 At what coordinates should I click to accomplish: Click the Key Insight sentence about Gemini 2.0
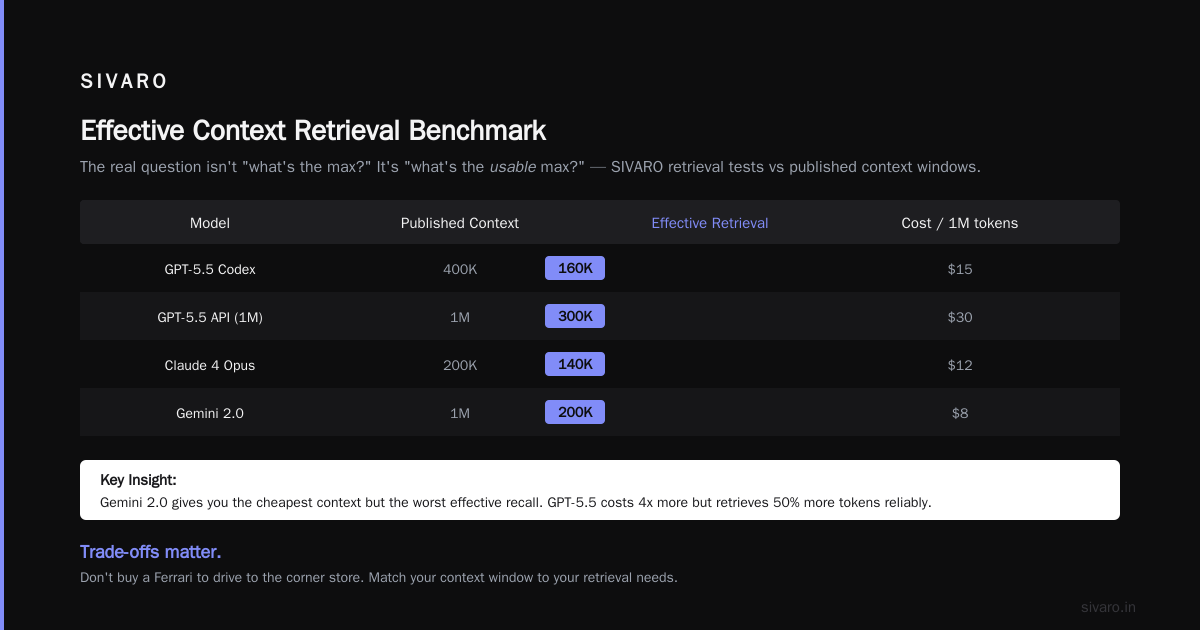click(x=516, y=502)
